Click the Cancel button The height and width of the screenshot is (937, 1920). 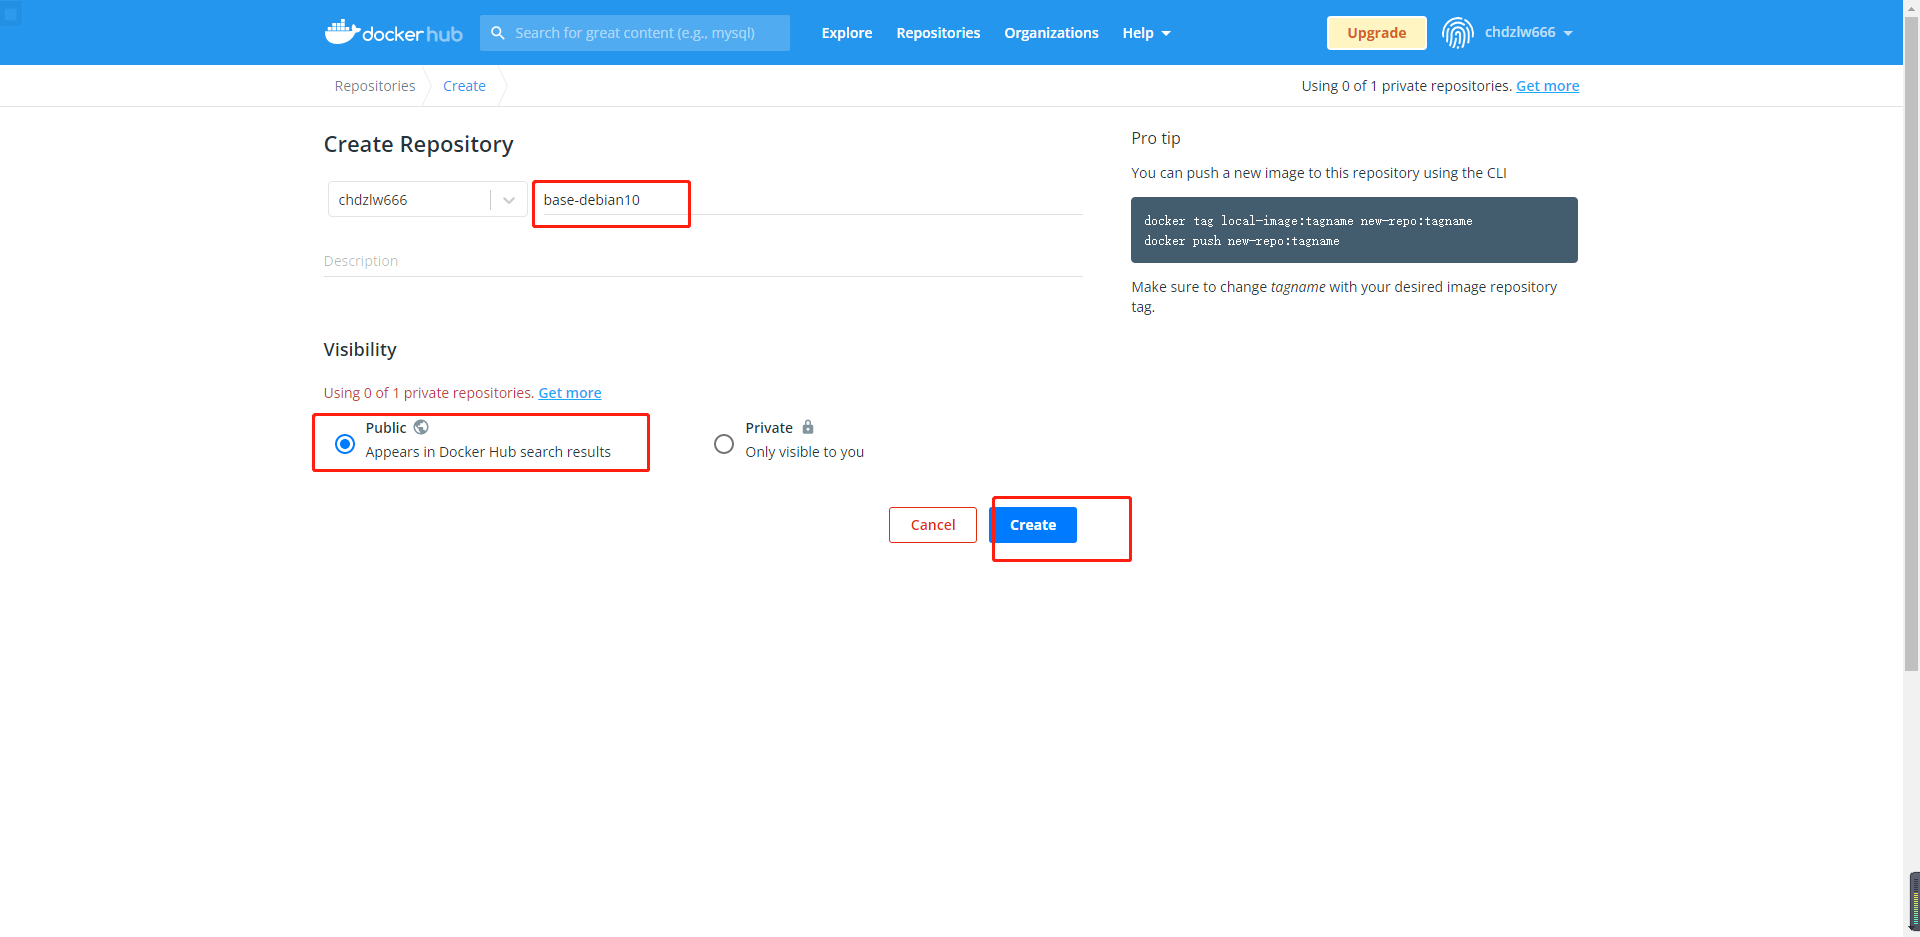[x=933, y=525]
